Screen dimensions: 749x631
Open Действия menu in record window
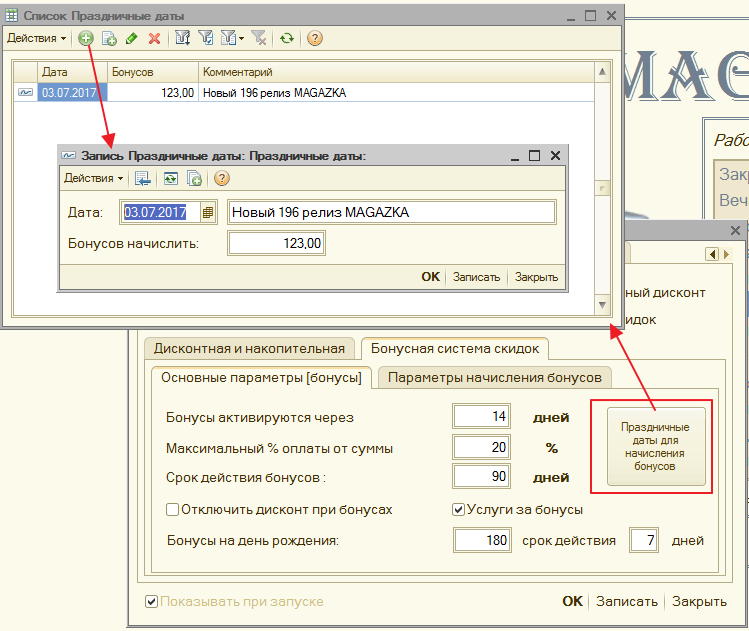click(x=94, y=179)
